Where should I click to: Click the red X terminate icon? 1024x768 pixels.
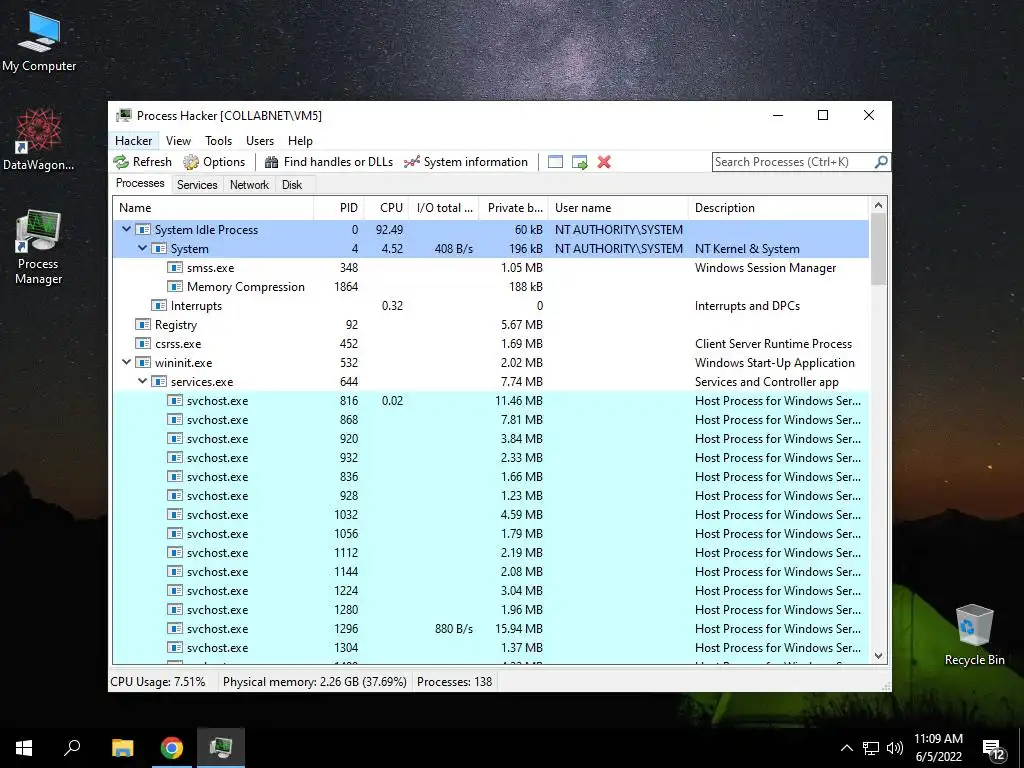tap(604, 162)
